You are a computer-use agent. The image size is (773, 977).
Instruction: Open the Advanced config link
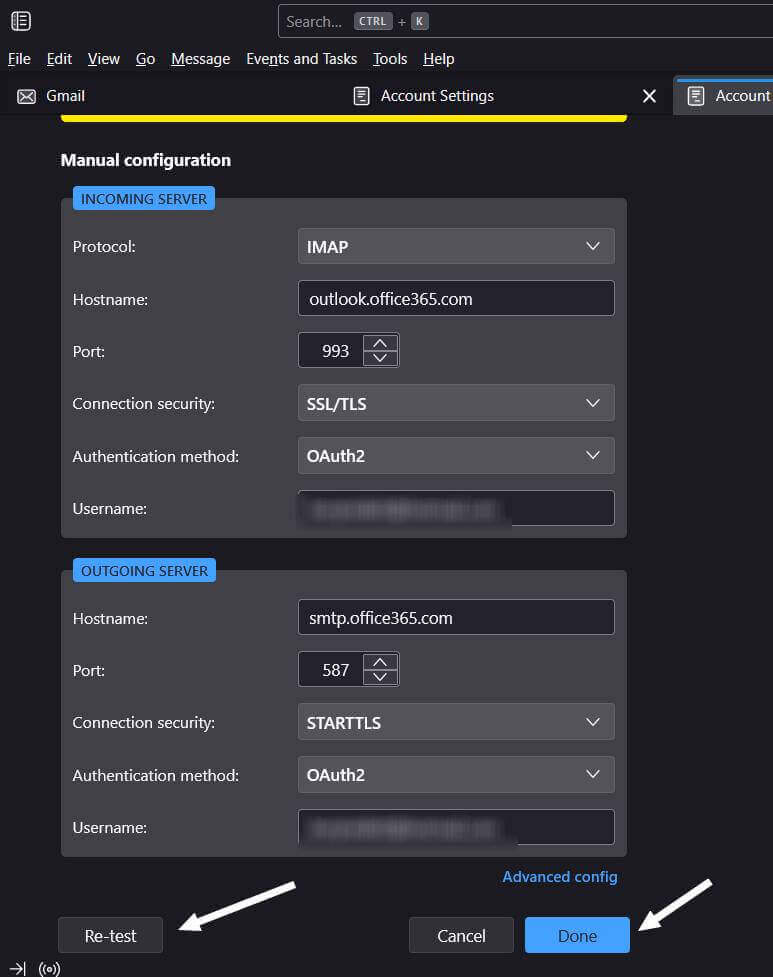point(560,877)
